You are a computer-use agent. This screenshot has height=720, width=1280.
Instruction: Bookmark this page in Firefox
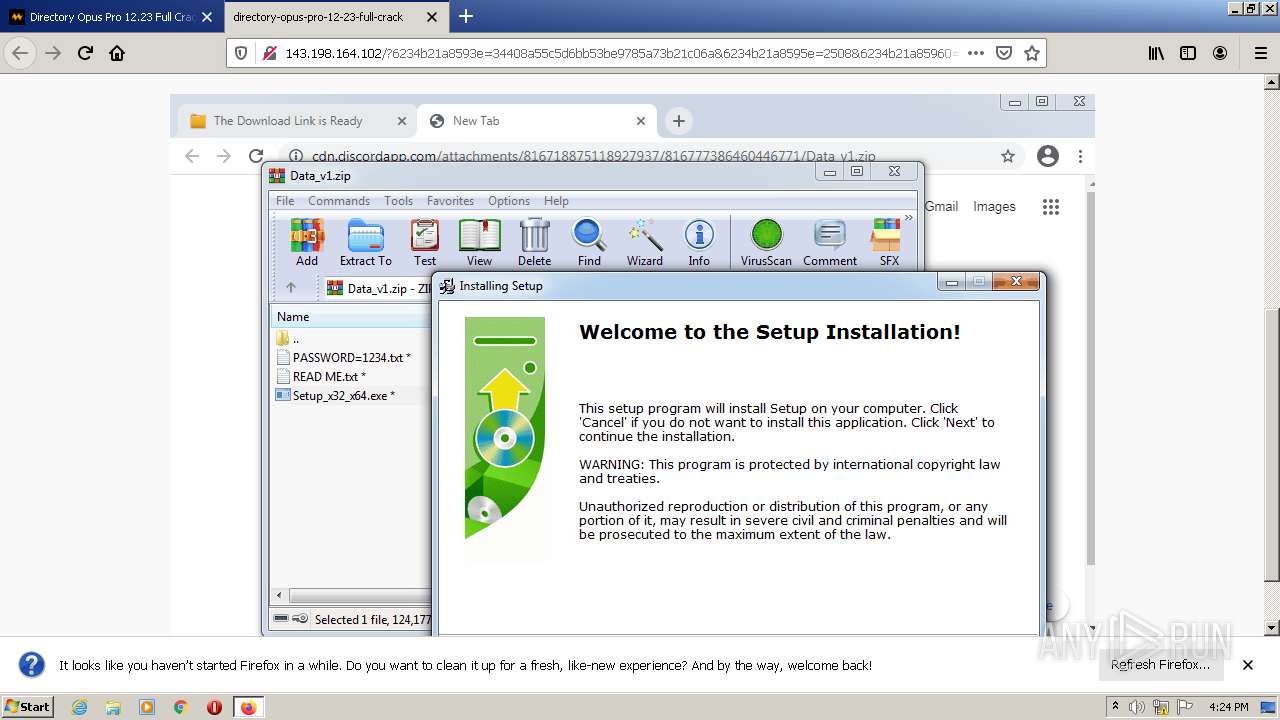point(1032,53)
